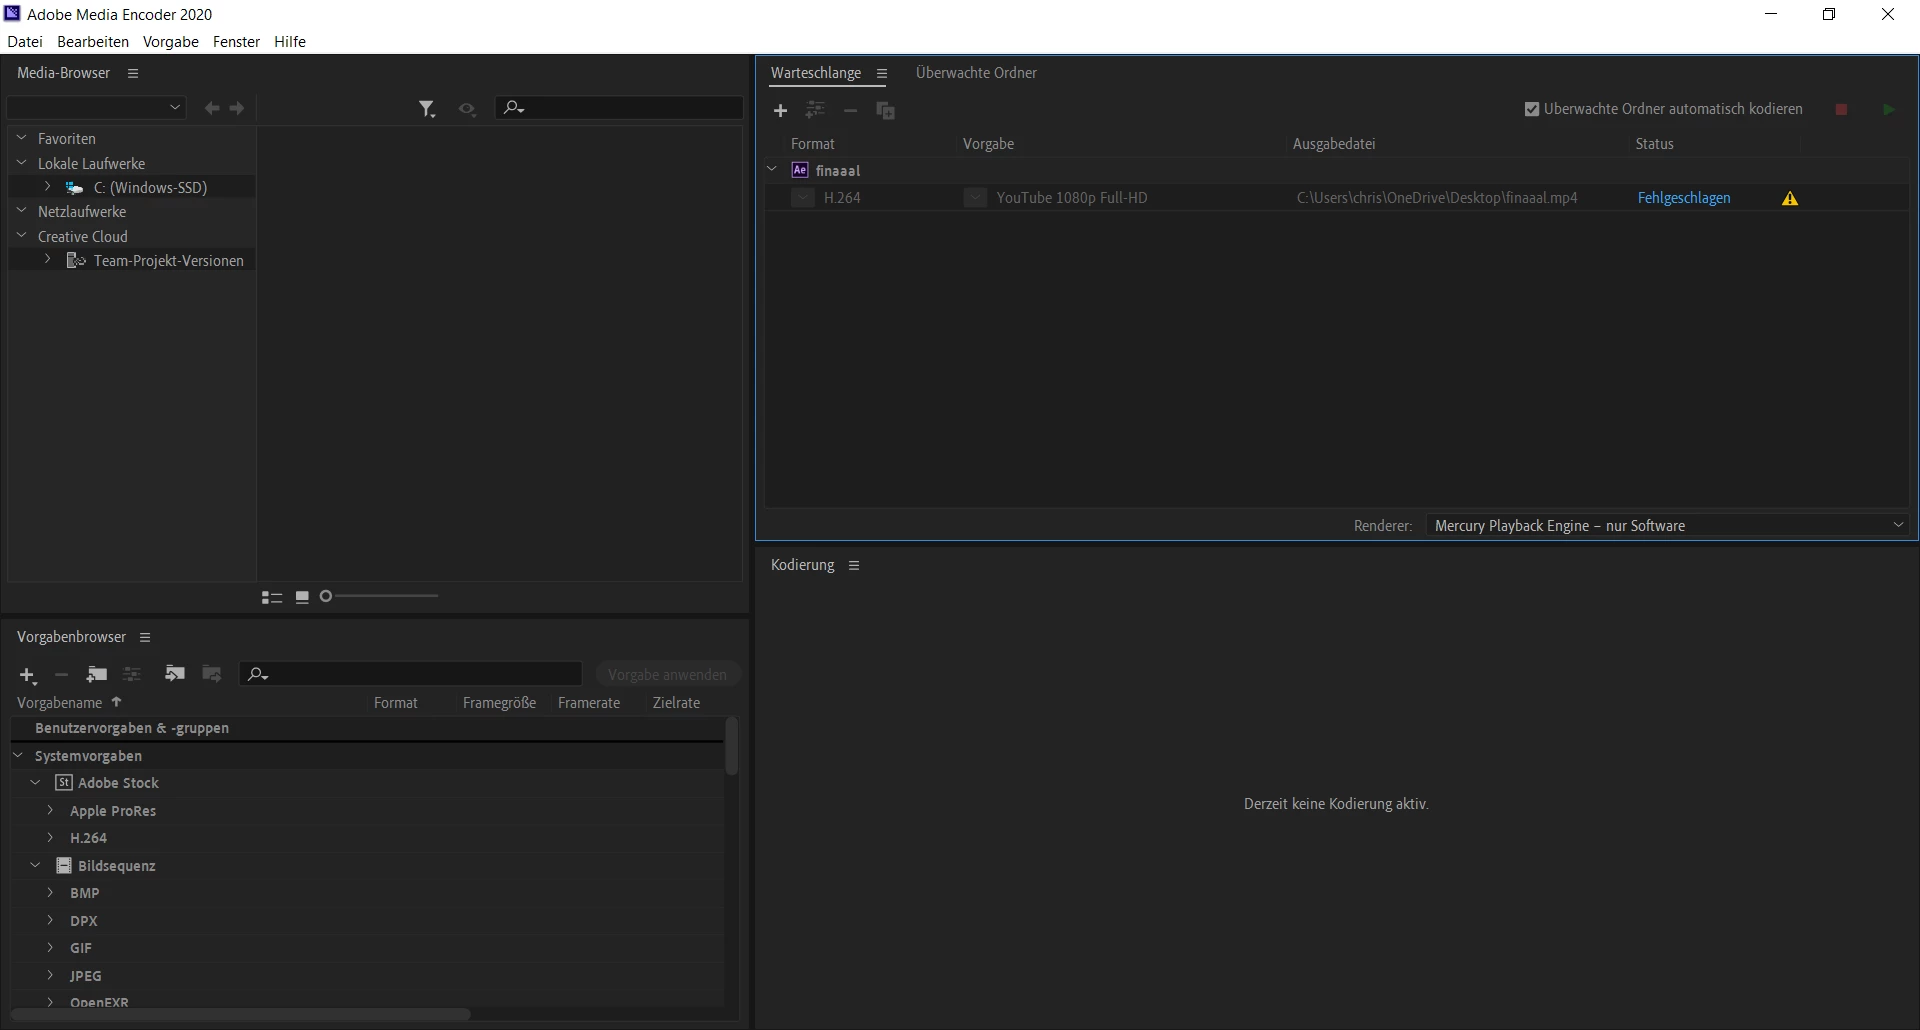Expand the Apple ProRes presets

click(50, 810)
